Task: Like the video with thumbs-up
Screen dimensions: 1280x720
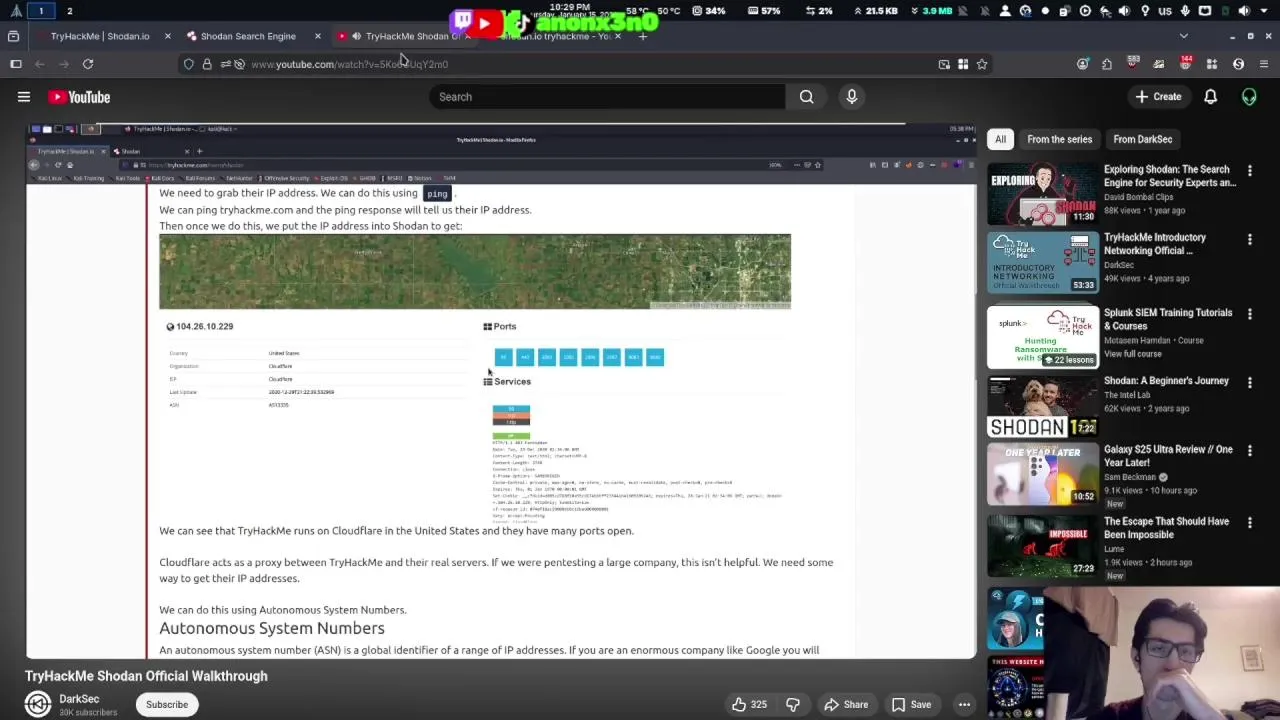Action: [x=748, y=704]
